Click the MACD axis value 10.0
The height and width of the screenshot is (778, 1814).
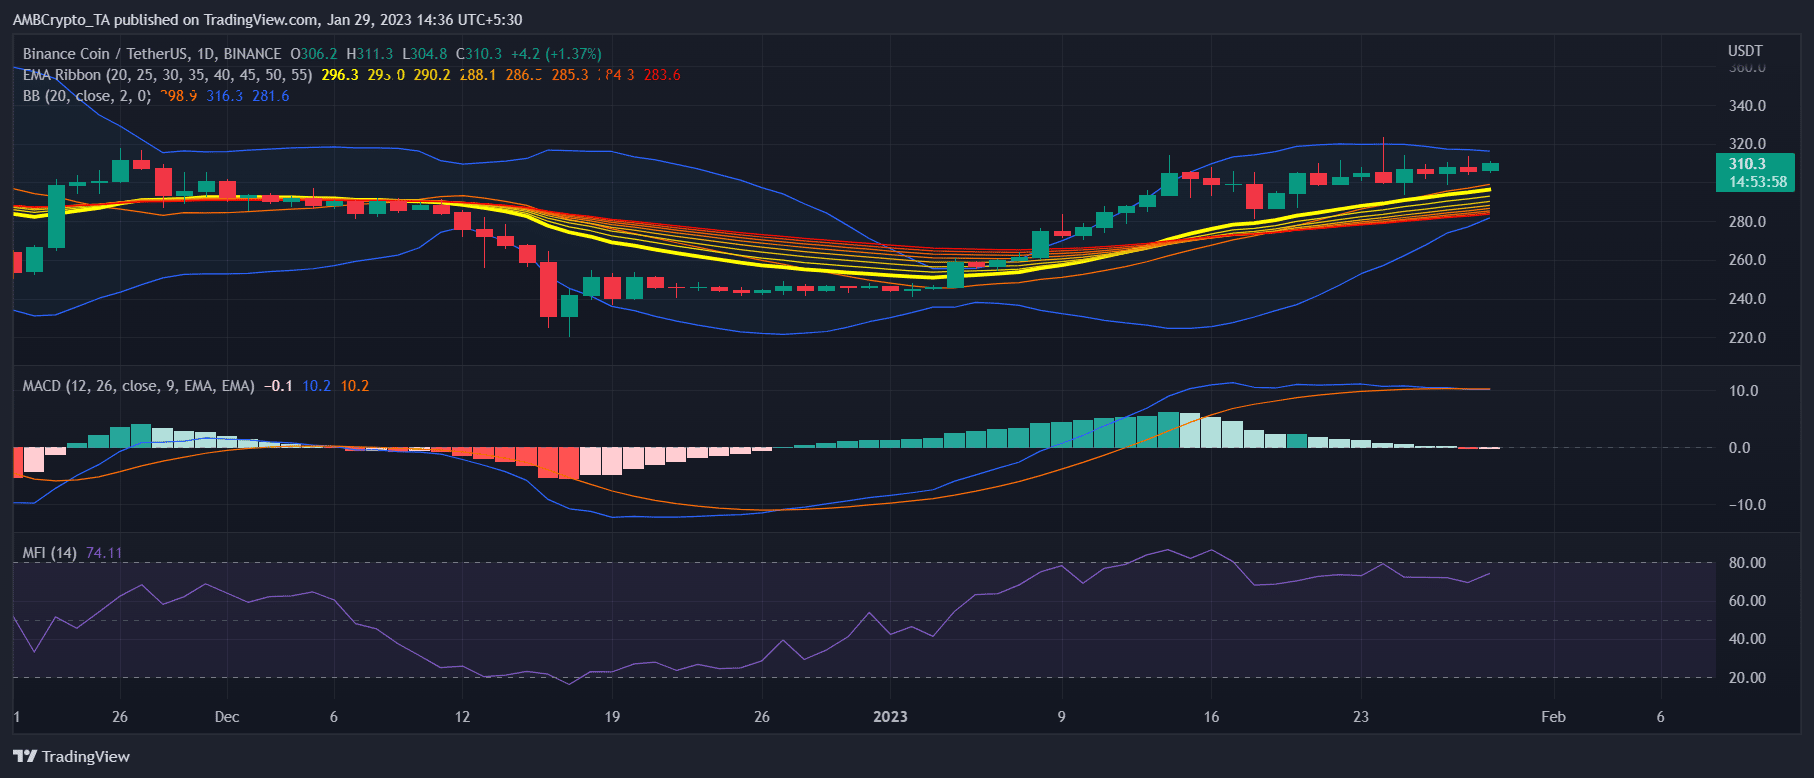point(1744,391)
